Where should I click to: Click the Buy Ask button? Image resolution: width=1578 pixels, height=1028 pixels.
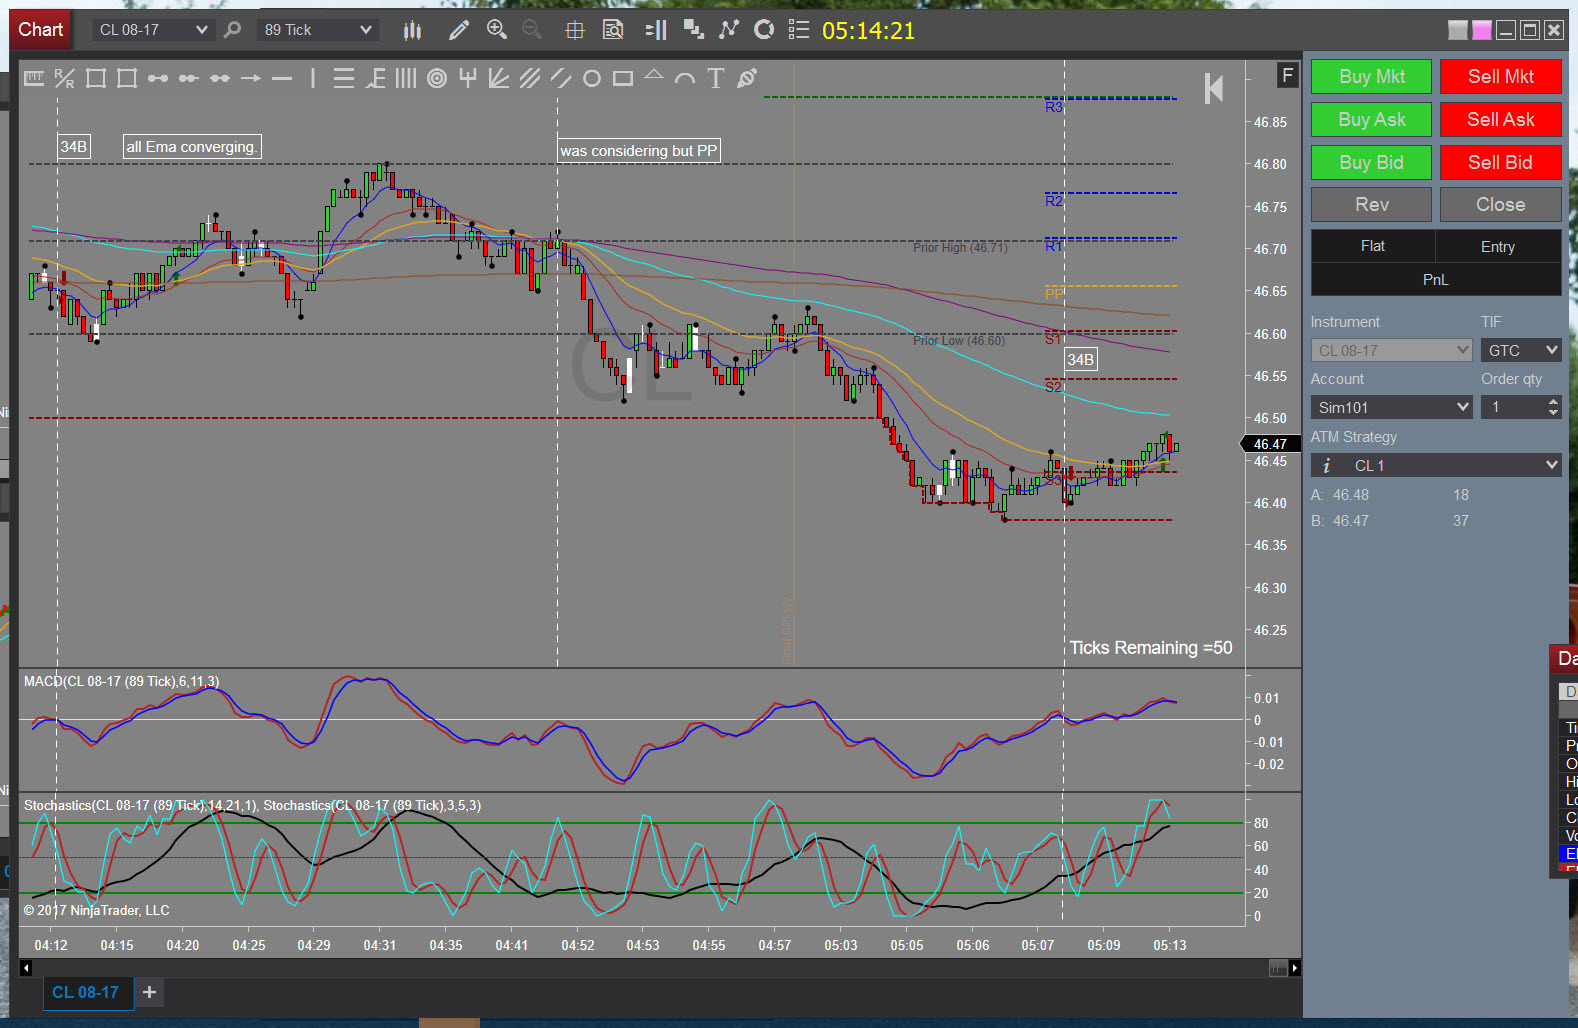1371,119
